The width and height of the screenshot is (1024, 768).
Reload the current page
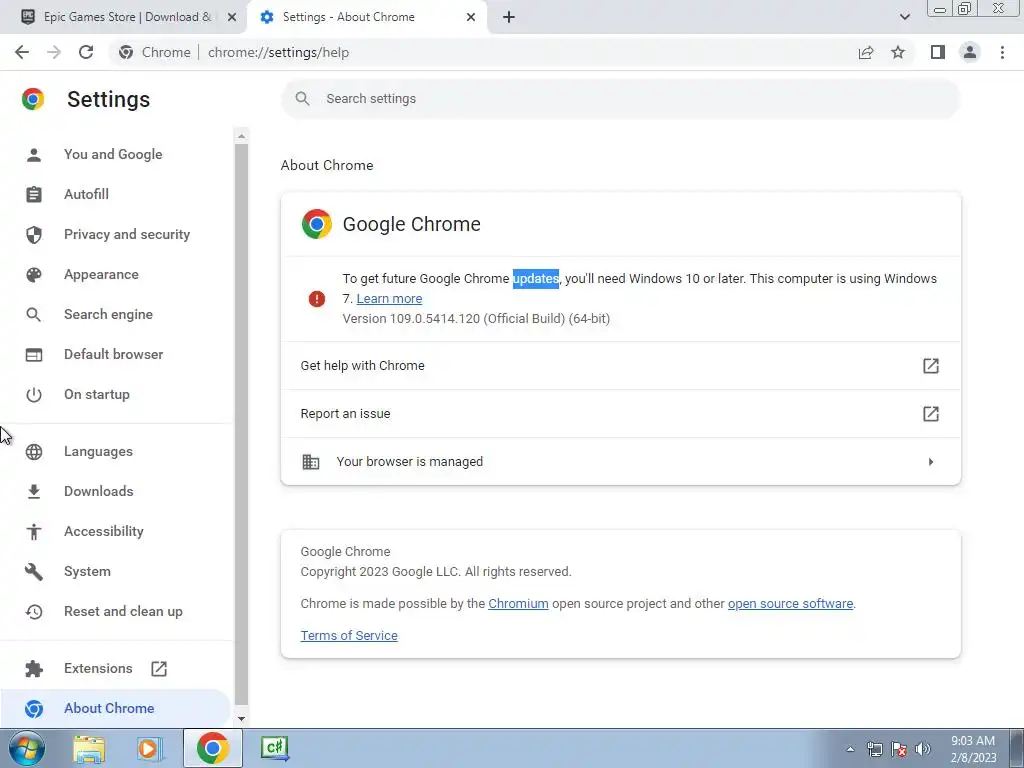click(x=86, y=52)
